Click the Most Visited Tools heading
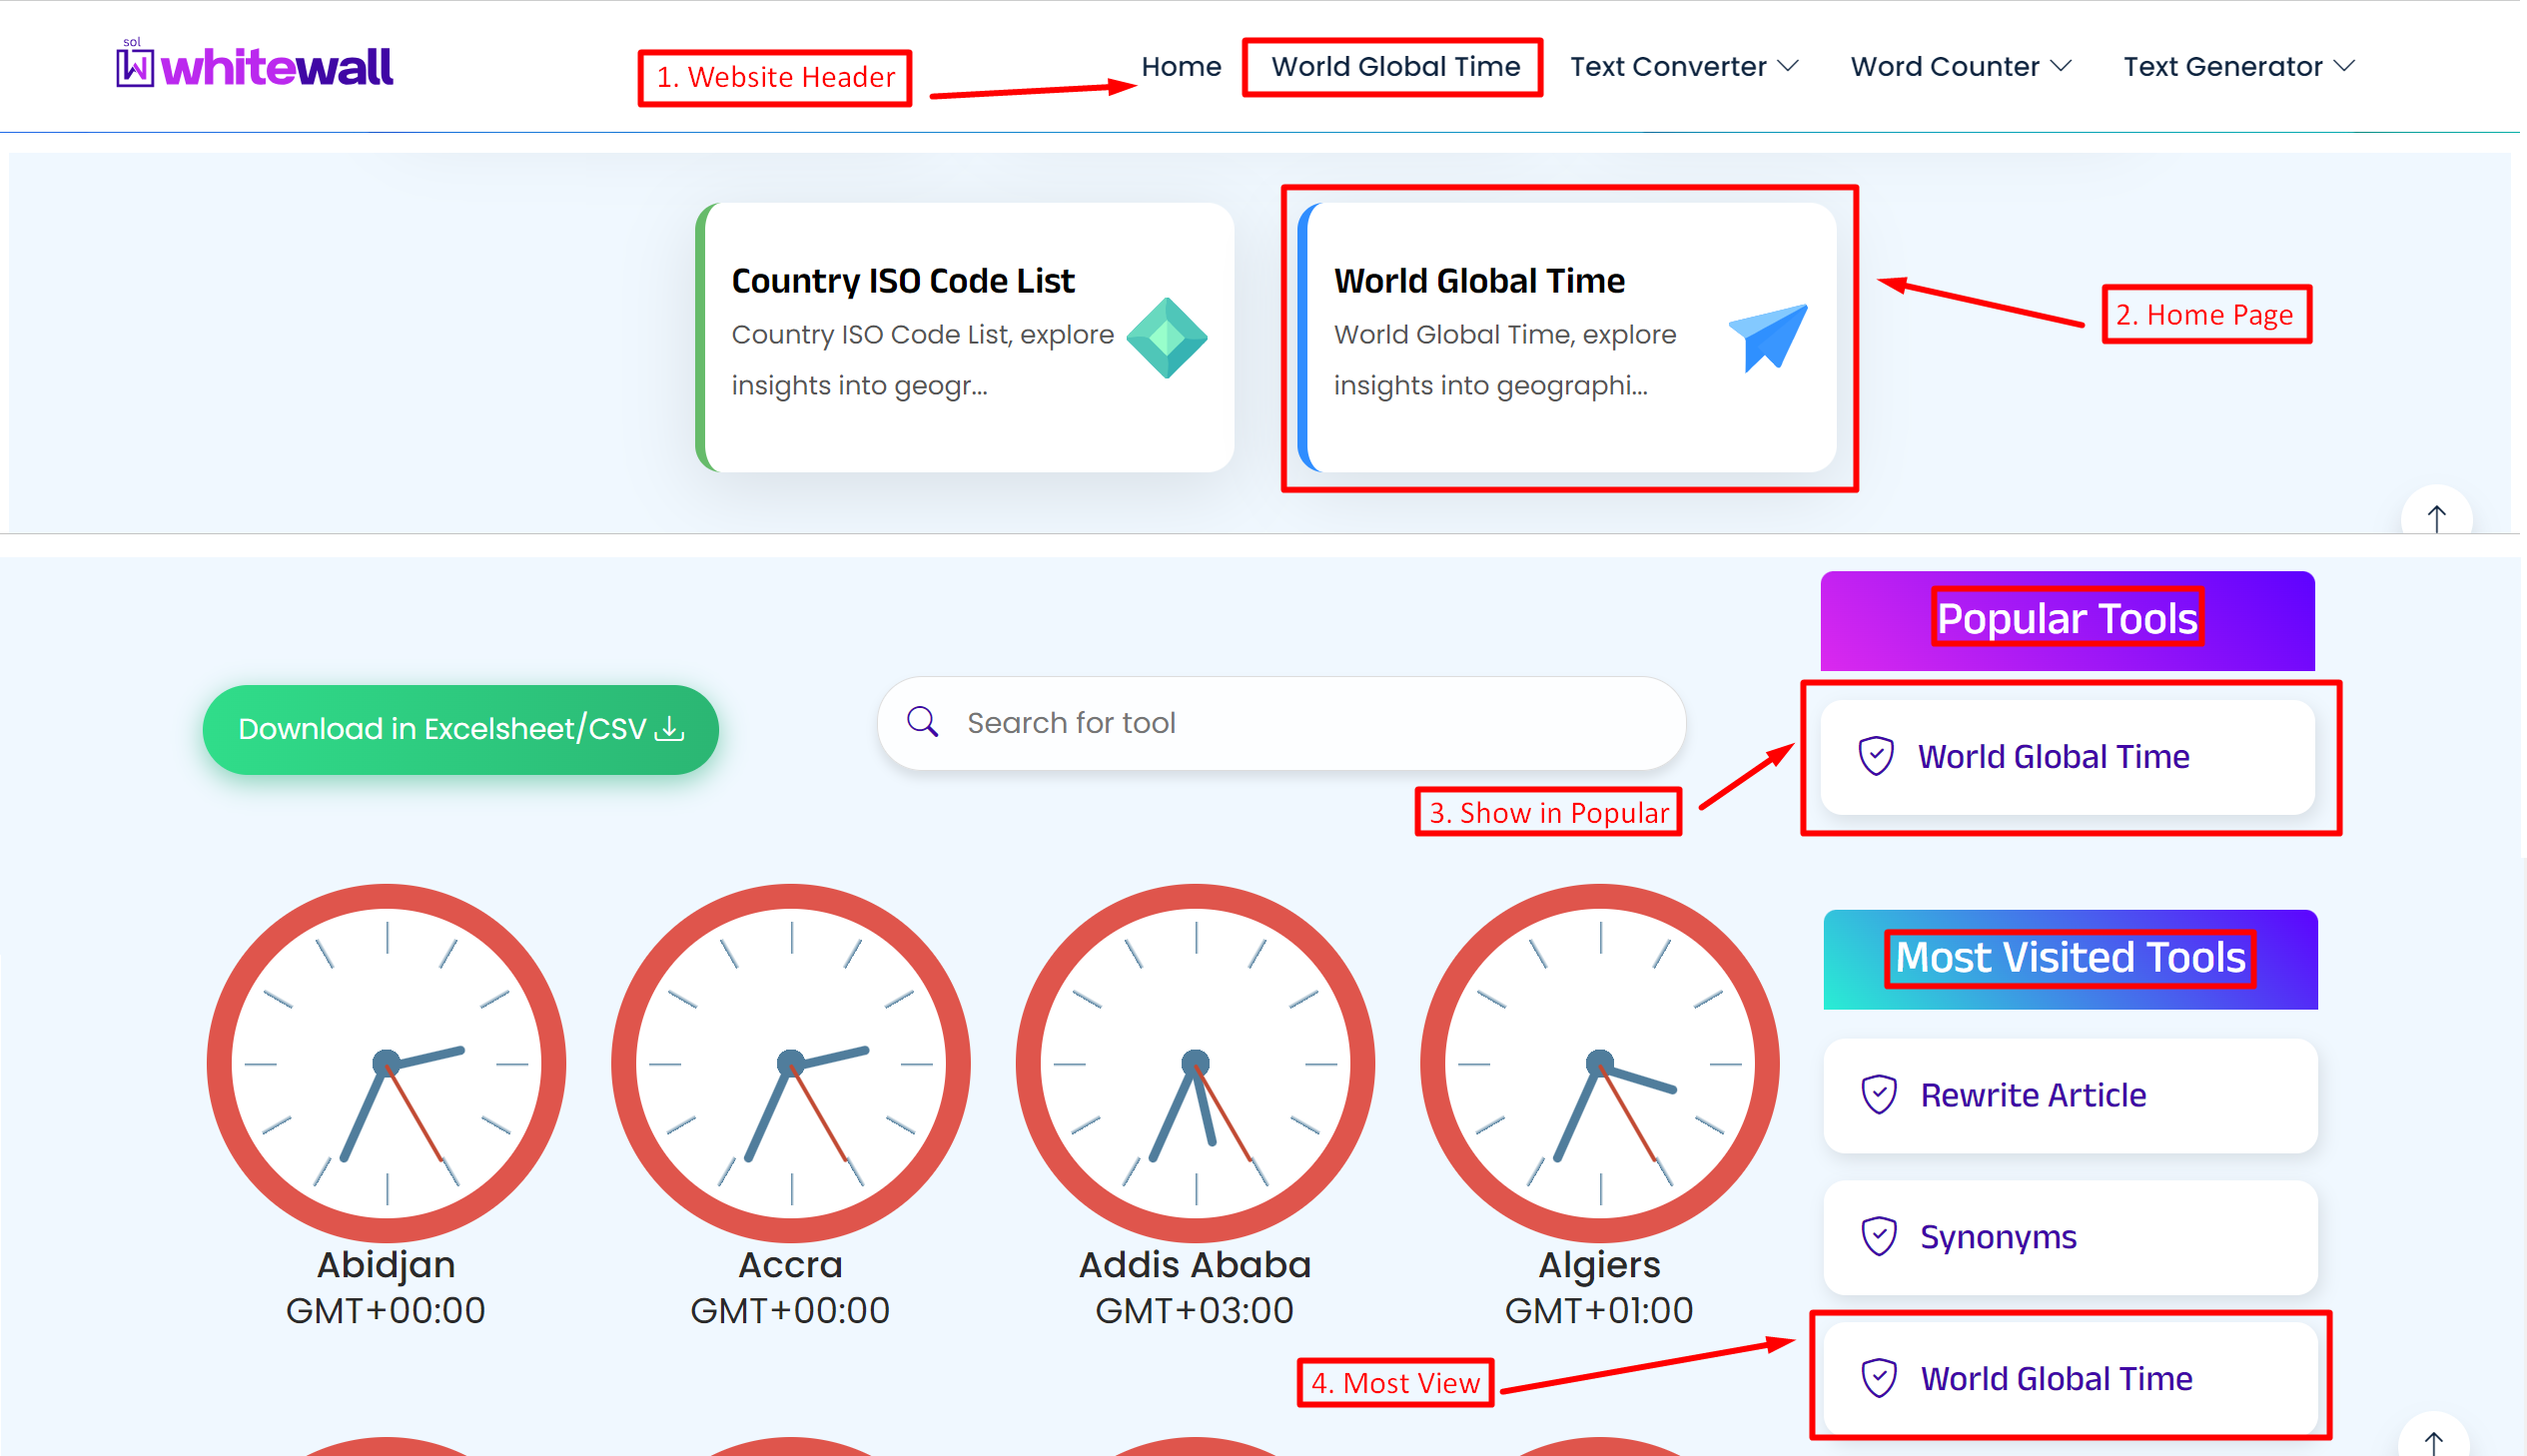 tap(2070, 958)
